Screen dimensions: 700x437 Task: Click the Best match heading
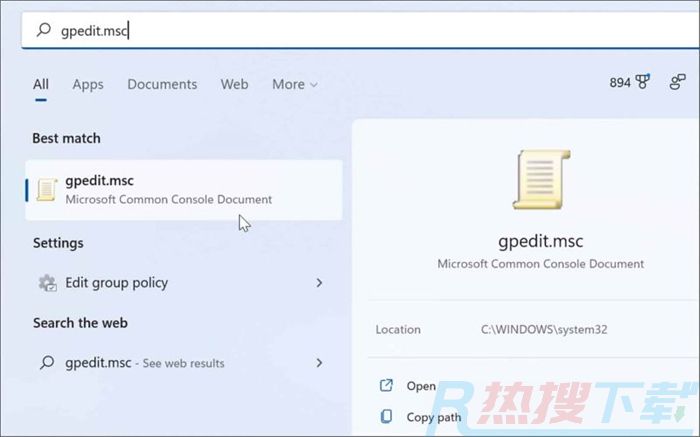point(67,138)
